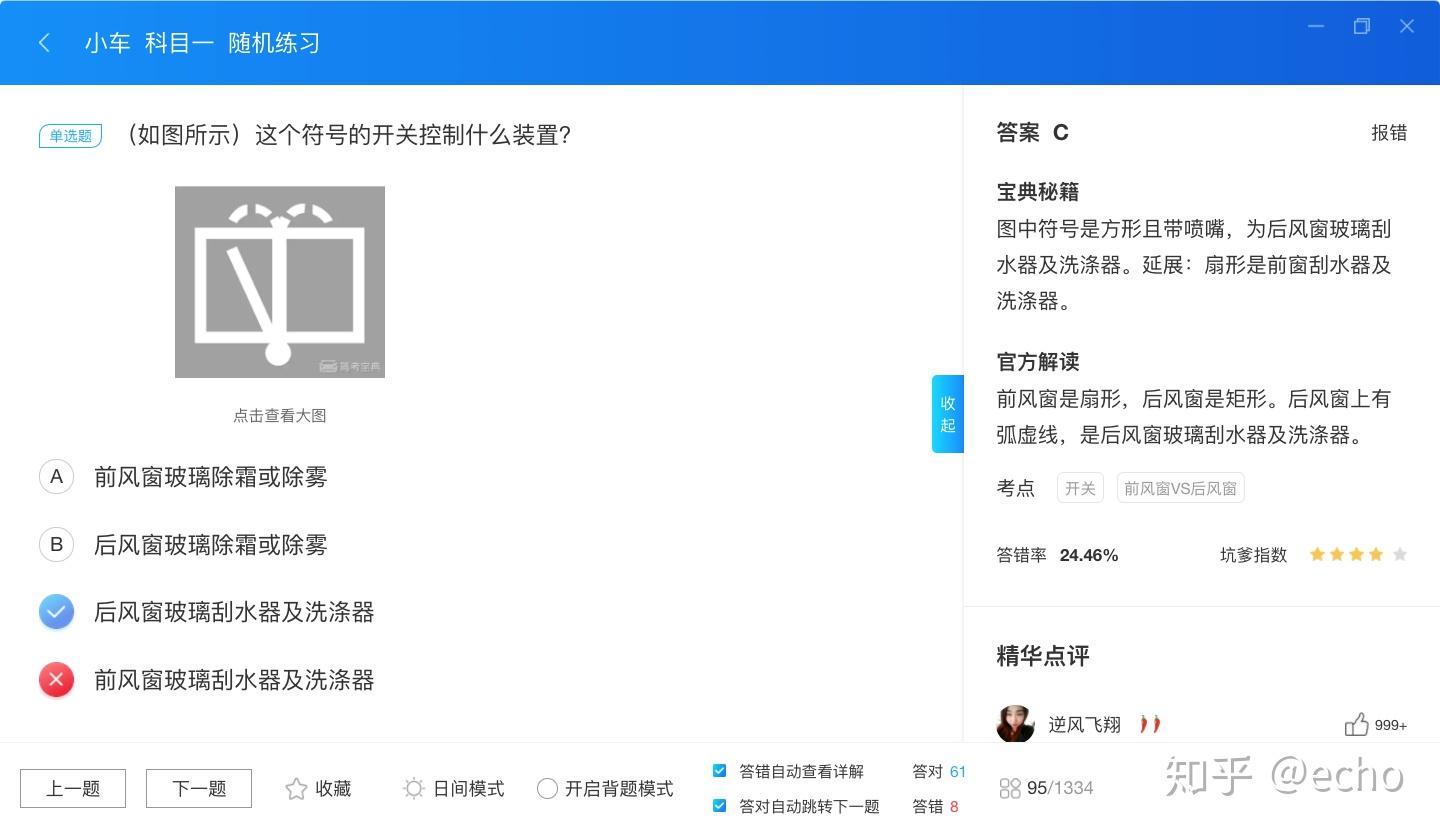Click 点击查看大图 to enlarge the image
The height and width of the screenshot is (834, 1440).
[x=280, y=415]
